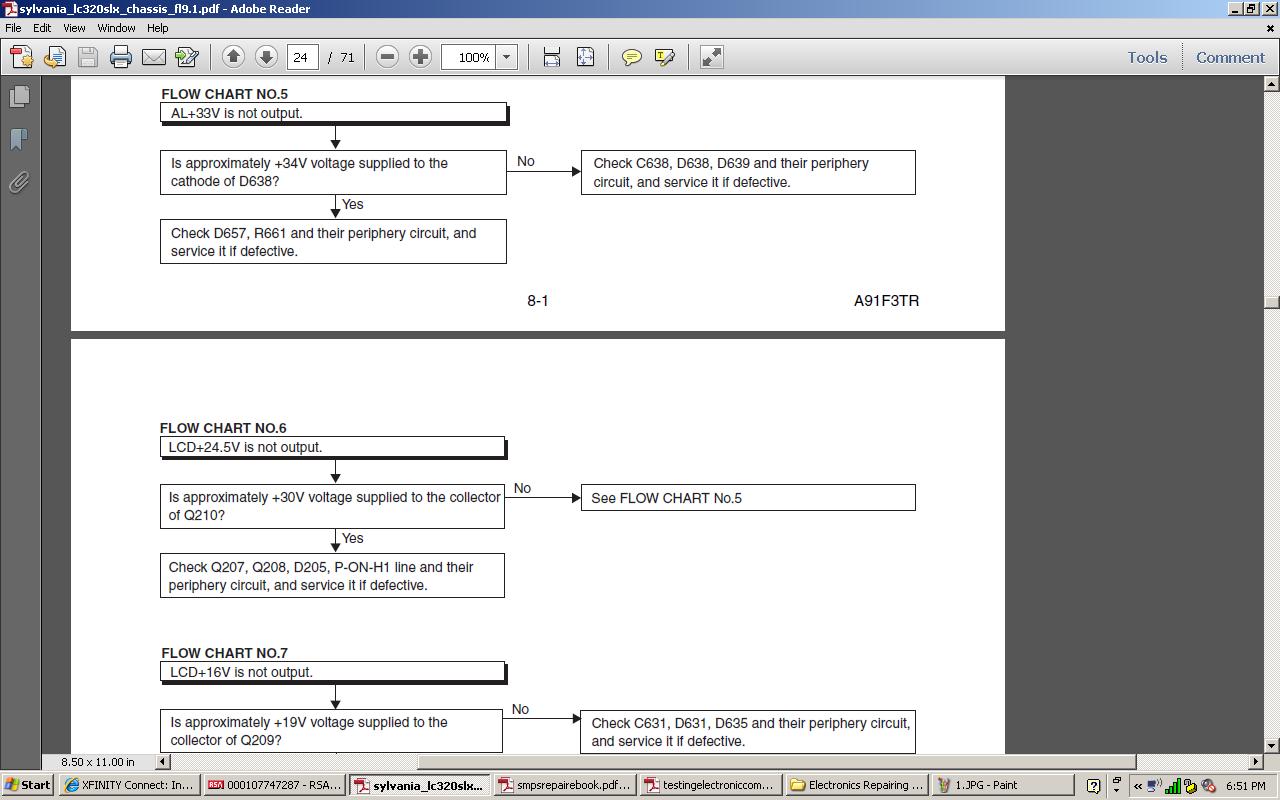Open Electronics Repairing folder from taskbar

tap(857, 785)
